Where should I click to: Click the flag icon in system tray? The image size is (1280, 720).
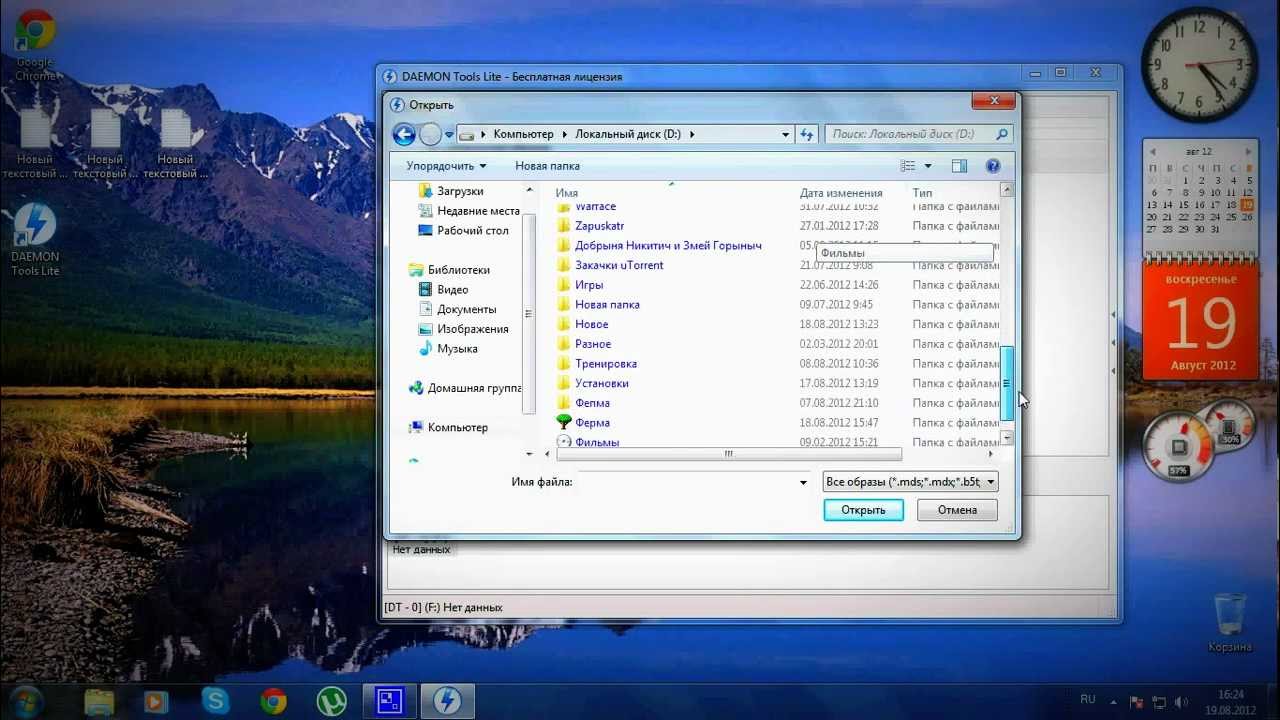tap(1136, 701)
